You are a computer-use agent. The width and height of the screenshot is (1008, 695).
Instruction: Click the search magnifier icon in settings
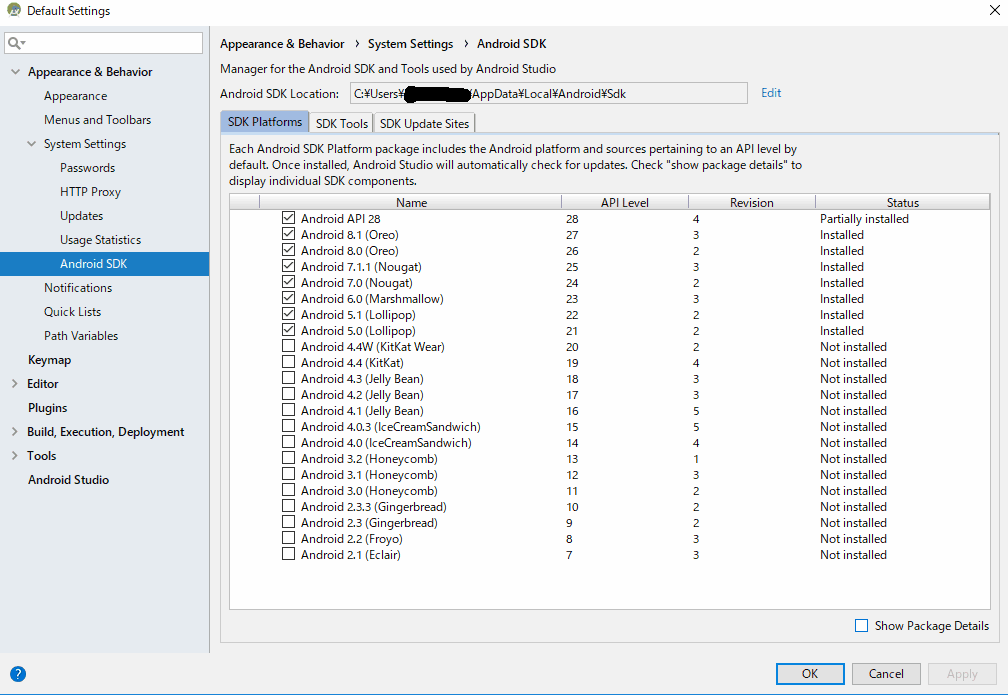15,43
